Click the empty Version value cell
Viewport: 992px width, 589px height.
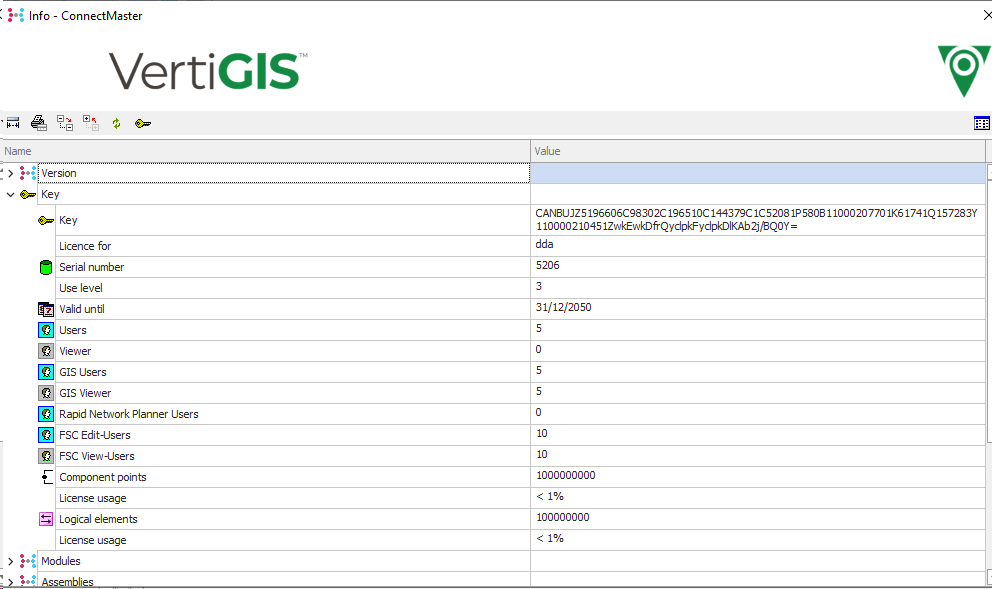click(x=758, y=173)
